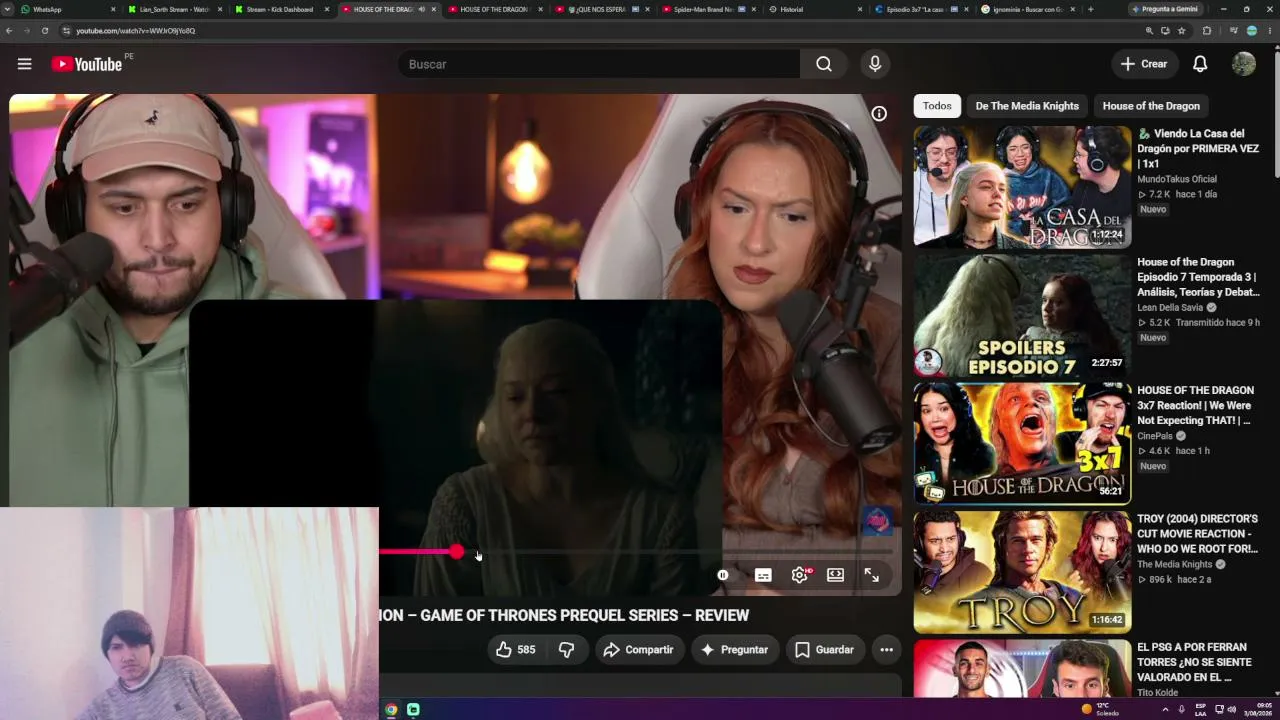
Task: Show video info card icon
Action: click(879, 114)
